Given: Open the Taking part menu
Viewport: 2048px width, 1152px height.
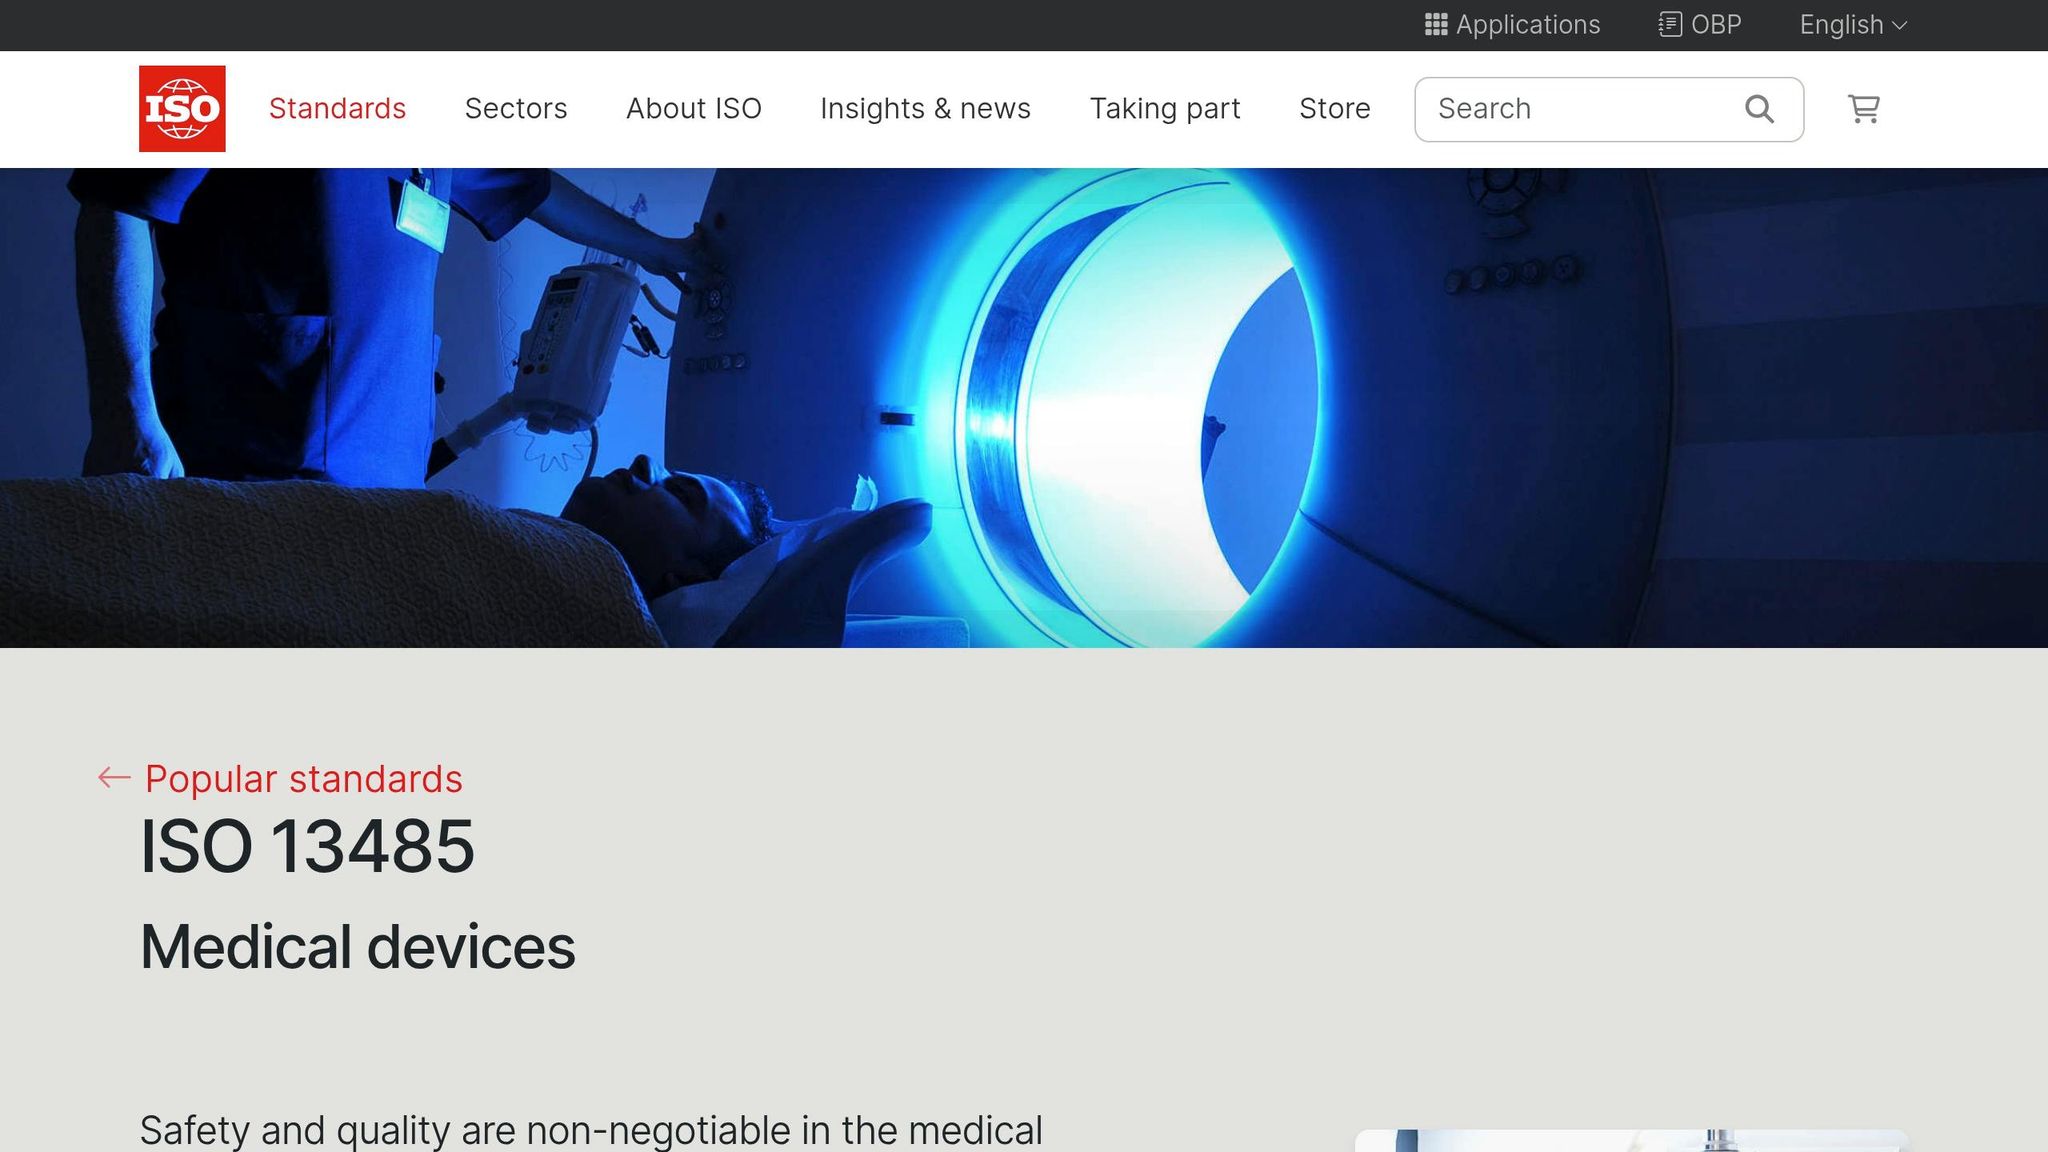Looking at the screenshot, I should click(1165, 108).
